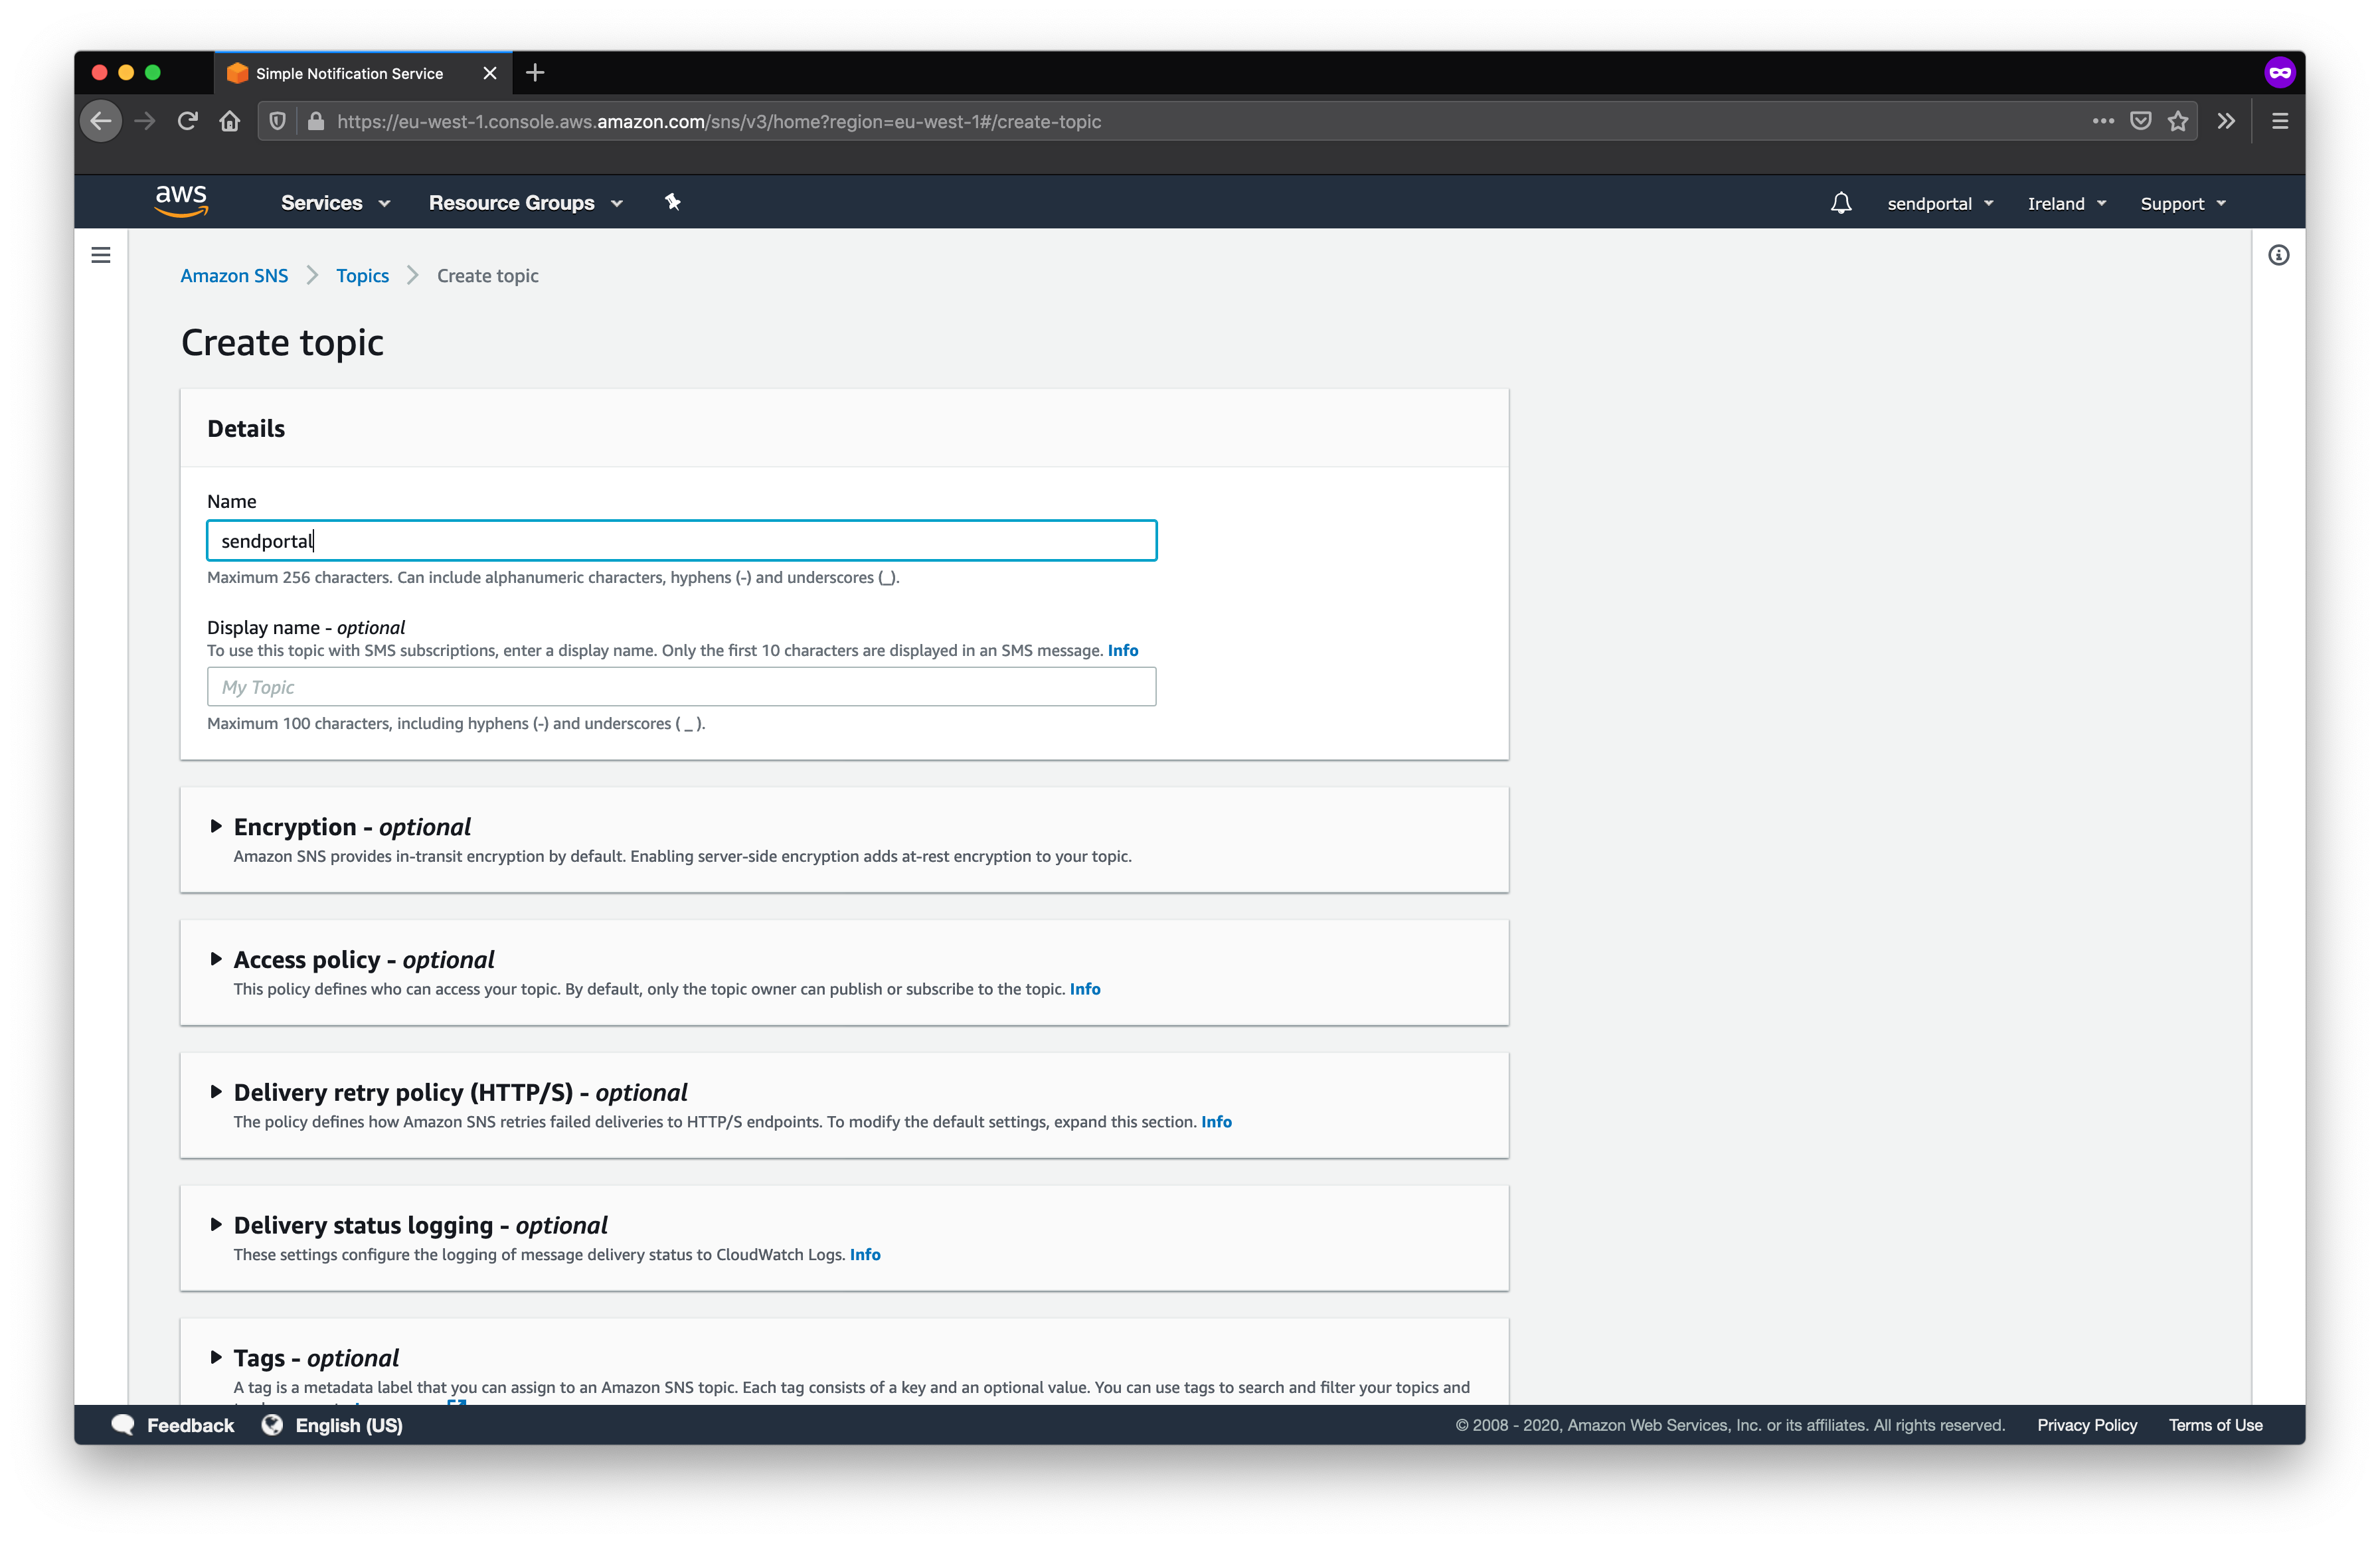The height and width of the screenshot is (1543, 2380).
Task: Open the notifications bell
Action: click(1840, 203)
